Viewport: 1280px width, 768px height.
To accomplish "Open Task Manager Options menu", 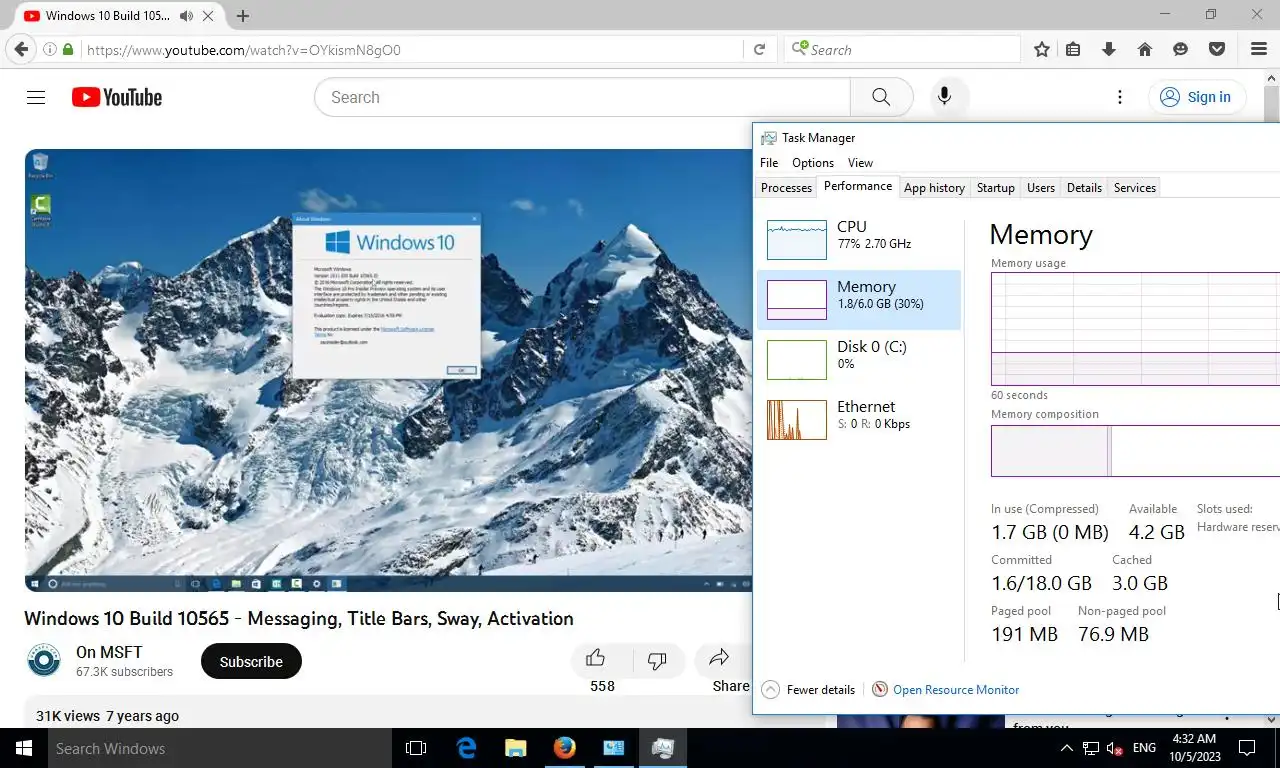I will 813,162.
